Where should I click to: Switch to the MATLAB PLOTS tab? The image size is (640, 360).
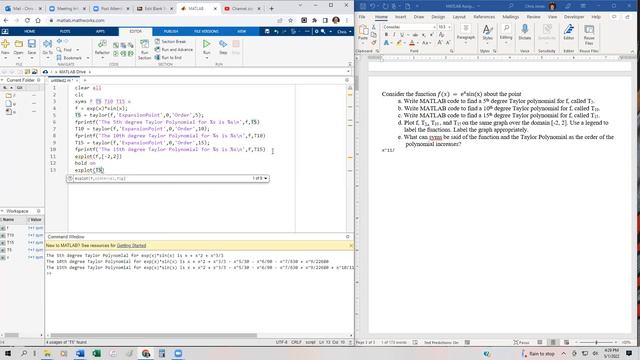pyautogui.click(x=65, y=31)
